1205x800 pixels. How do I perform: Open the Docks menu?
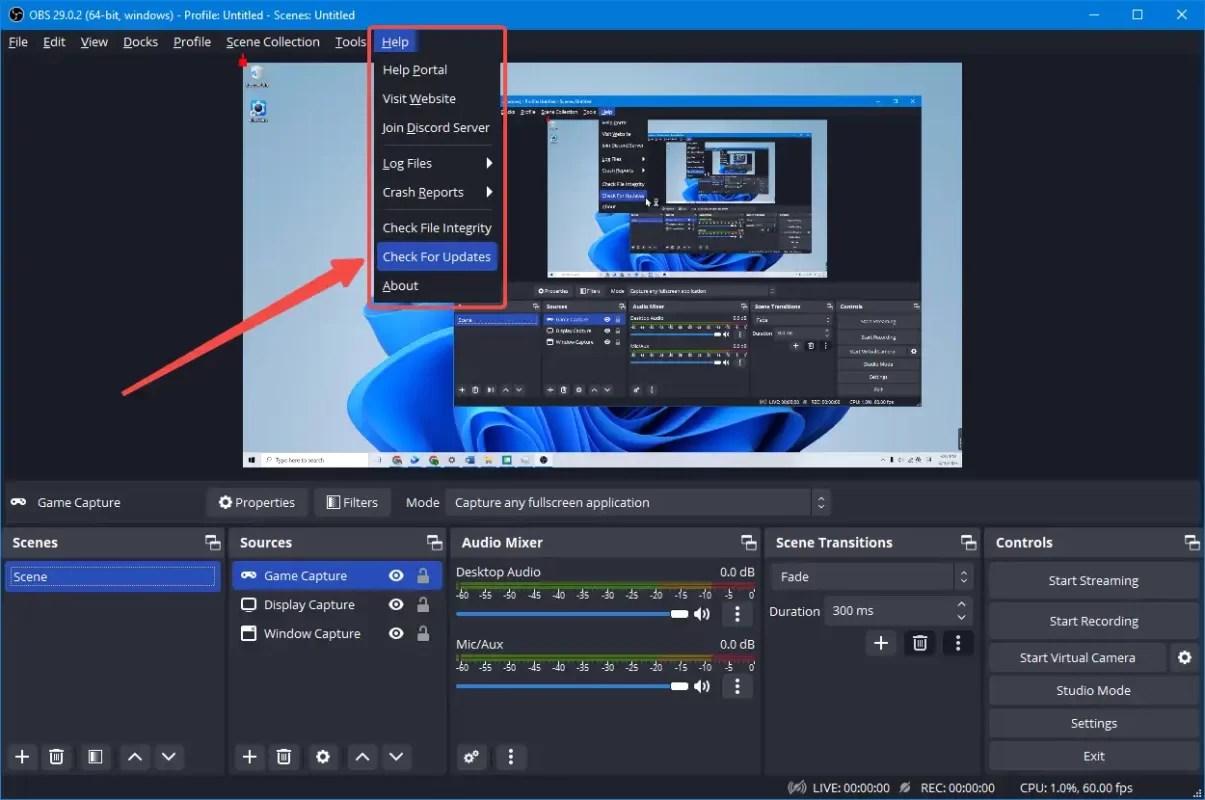[140, 41]
